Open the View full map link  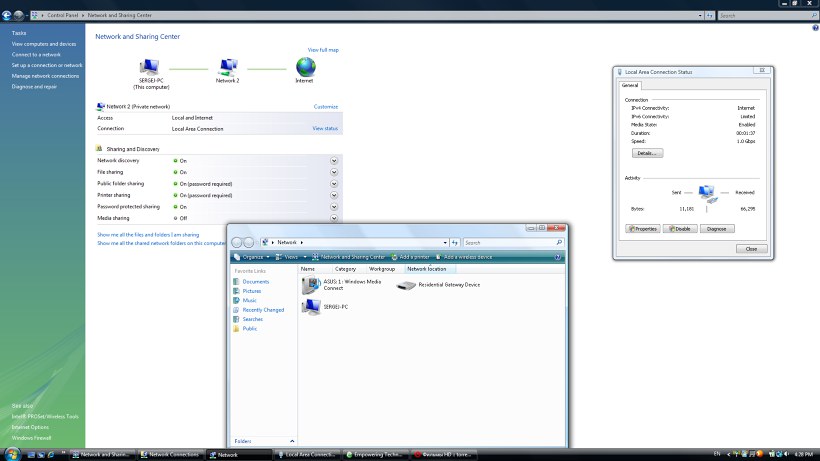tap(323, 49)
